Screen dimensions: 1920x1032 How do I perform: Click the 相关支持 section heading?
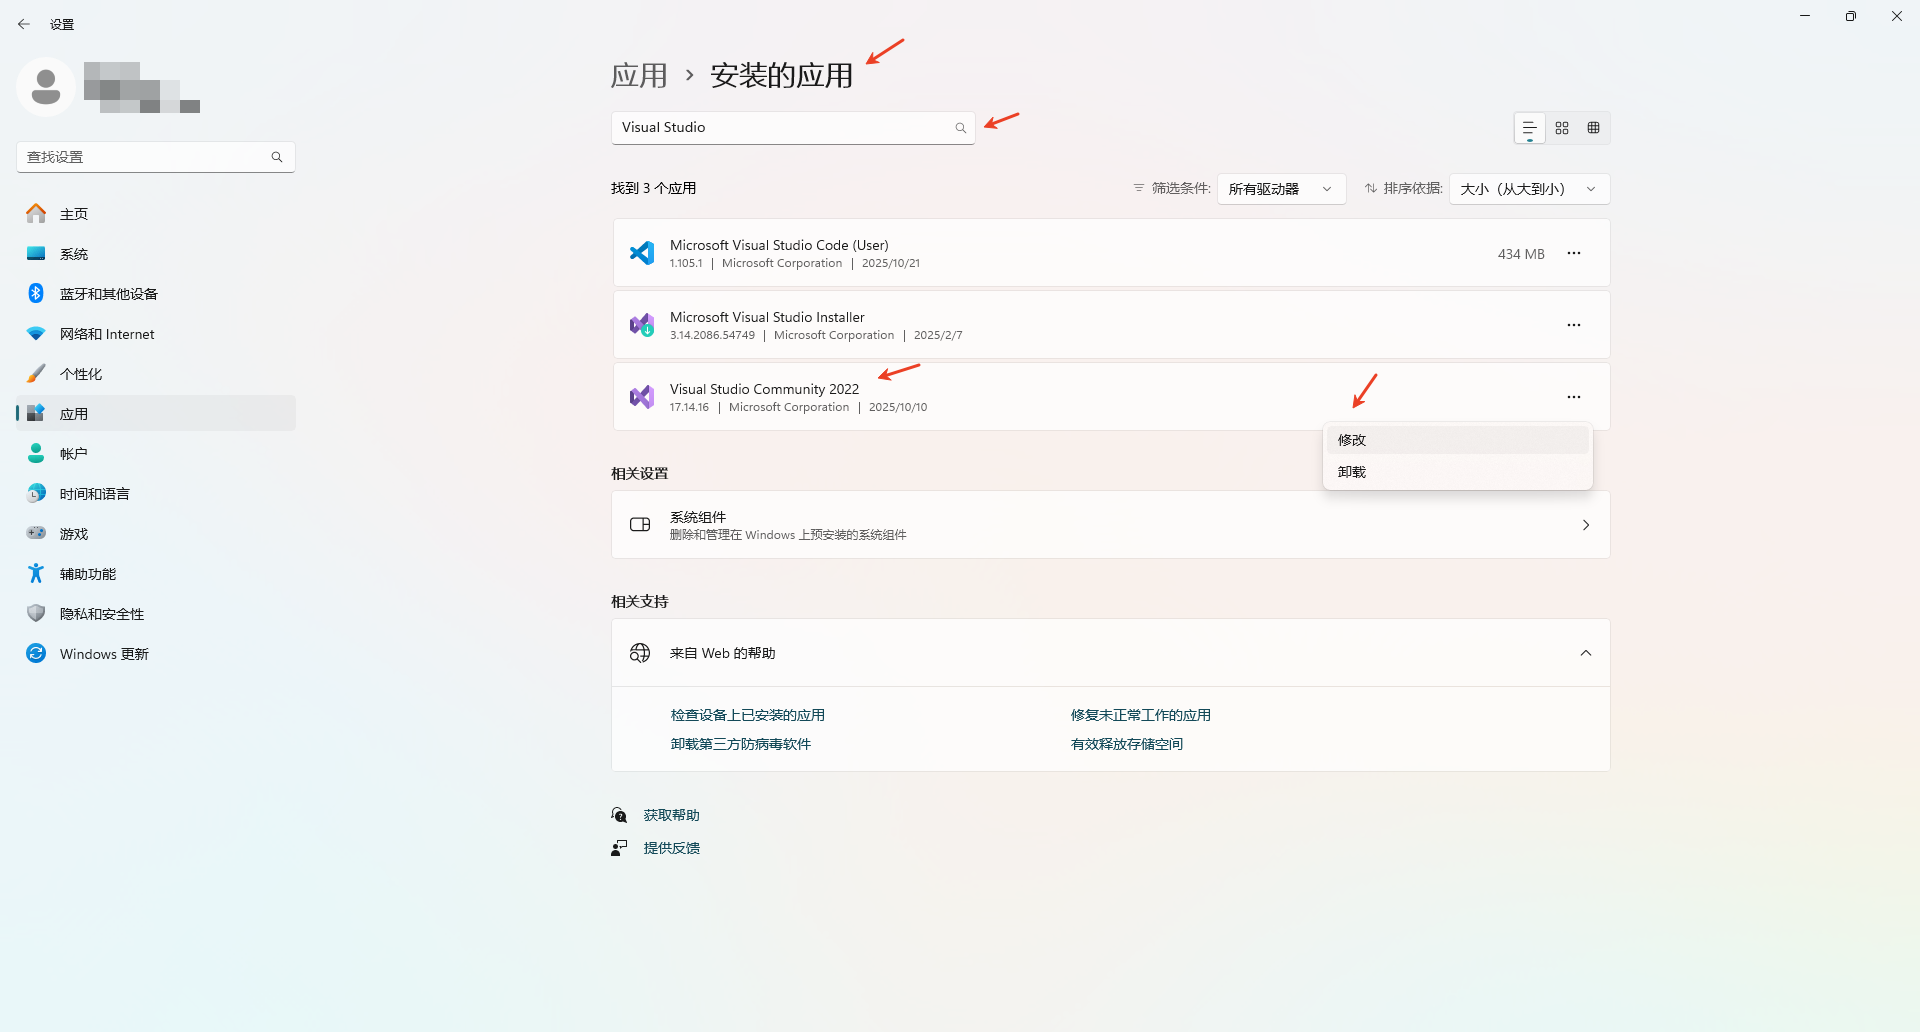pyautogui.click(x=640, y=602)
